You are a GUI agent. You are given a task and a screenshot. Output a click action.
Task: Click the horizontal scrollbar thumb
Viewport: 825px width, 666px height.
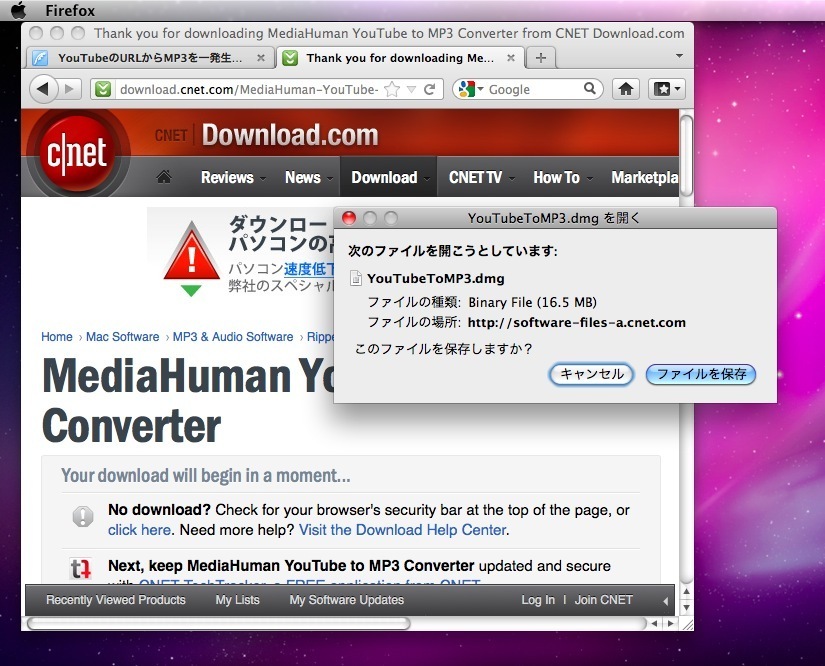coord(220,623)
